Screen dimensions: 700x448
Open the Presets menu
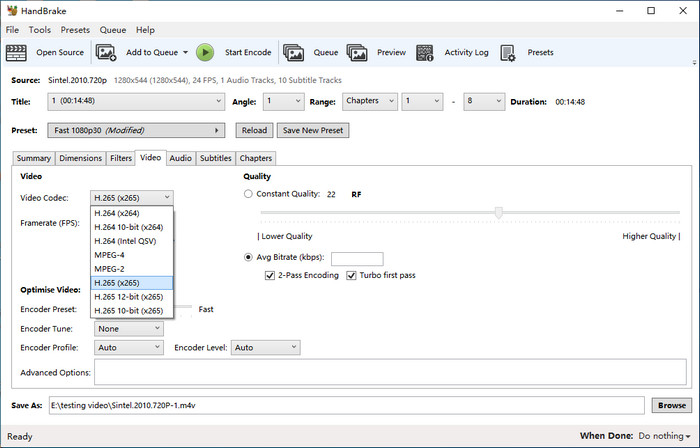[75, 30]
